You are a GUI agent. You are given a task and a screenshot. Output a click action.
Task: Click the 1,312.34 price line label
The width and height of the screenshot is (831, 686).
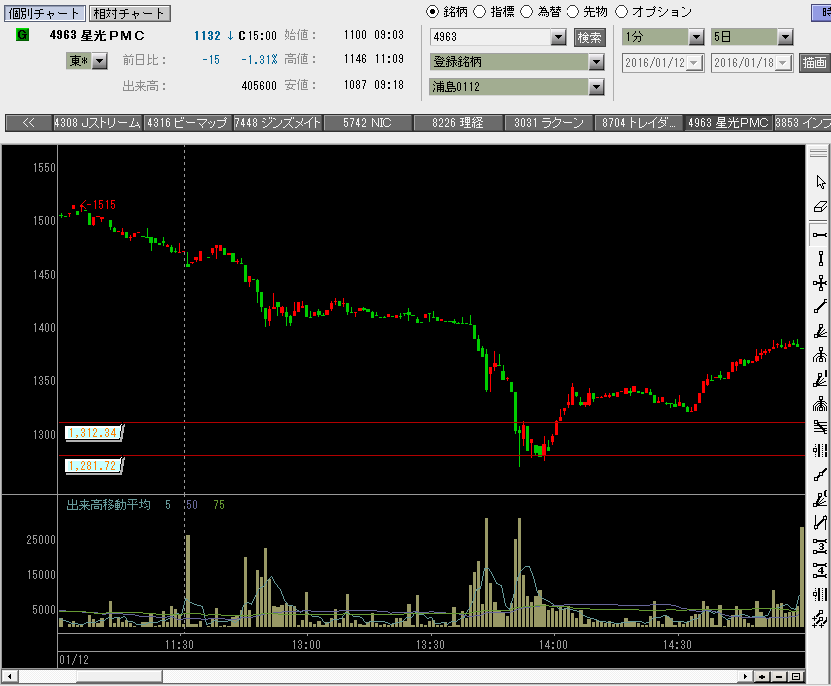point(93,433)
